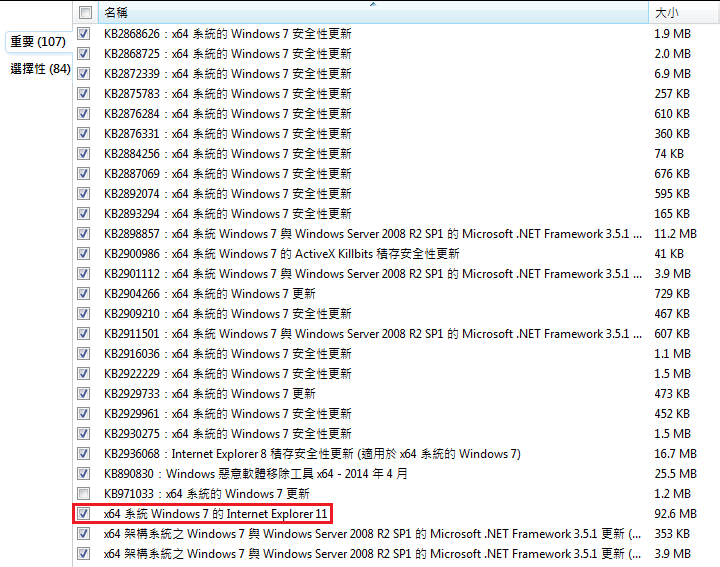Uncheck the KB2929961 update checkbox
Viewport: 720px width, 567px height.
(x=84, y=414)
